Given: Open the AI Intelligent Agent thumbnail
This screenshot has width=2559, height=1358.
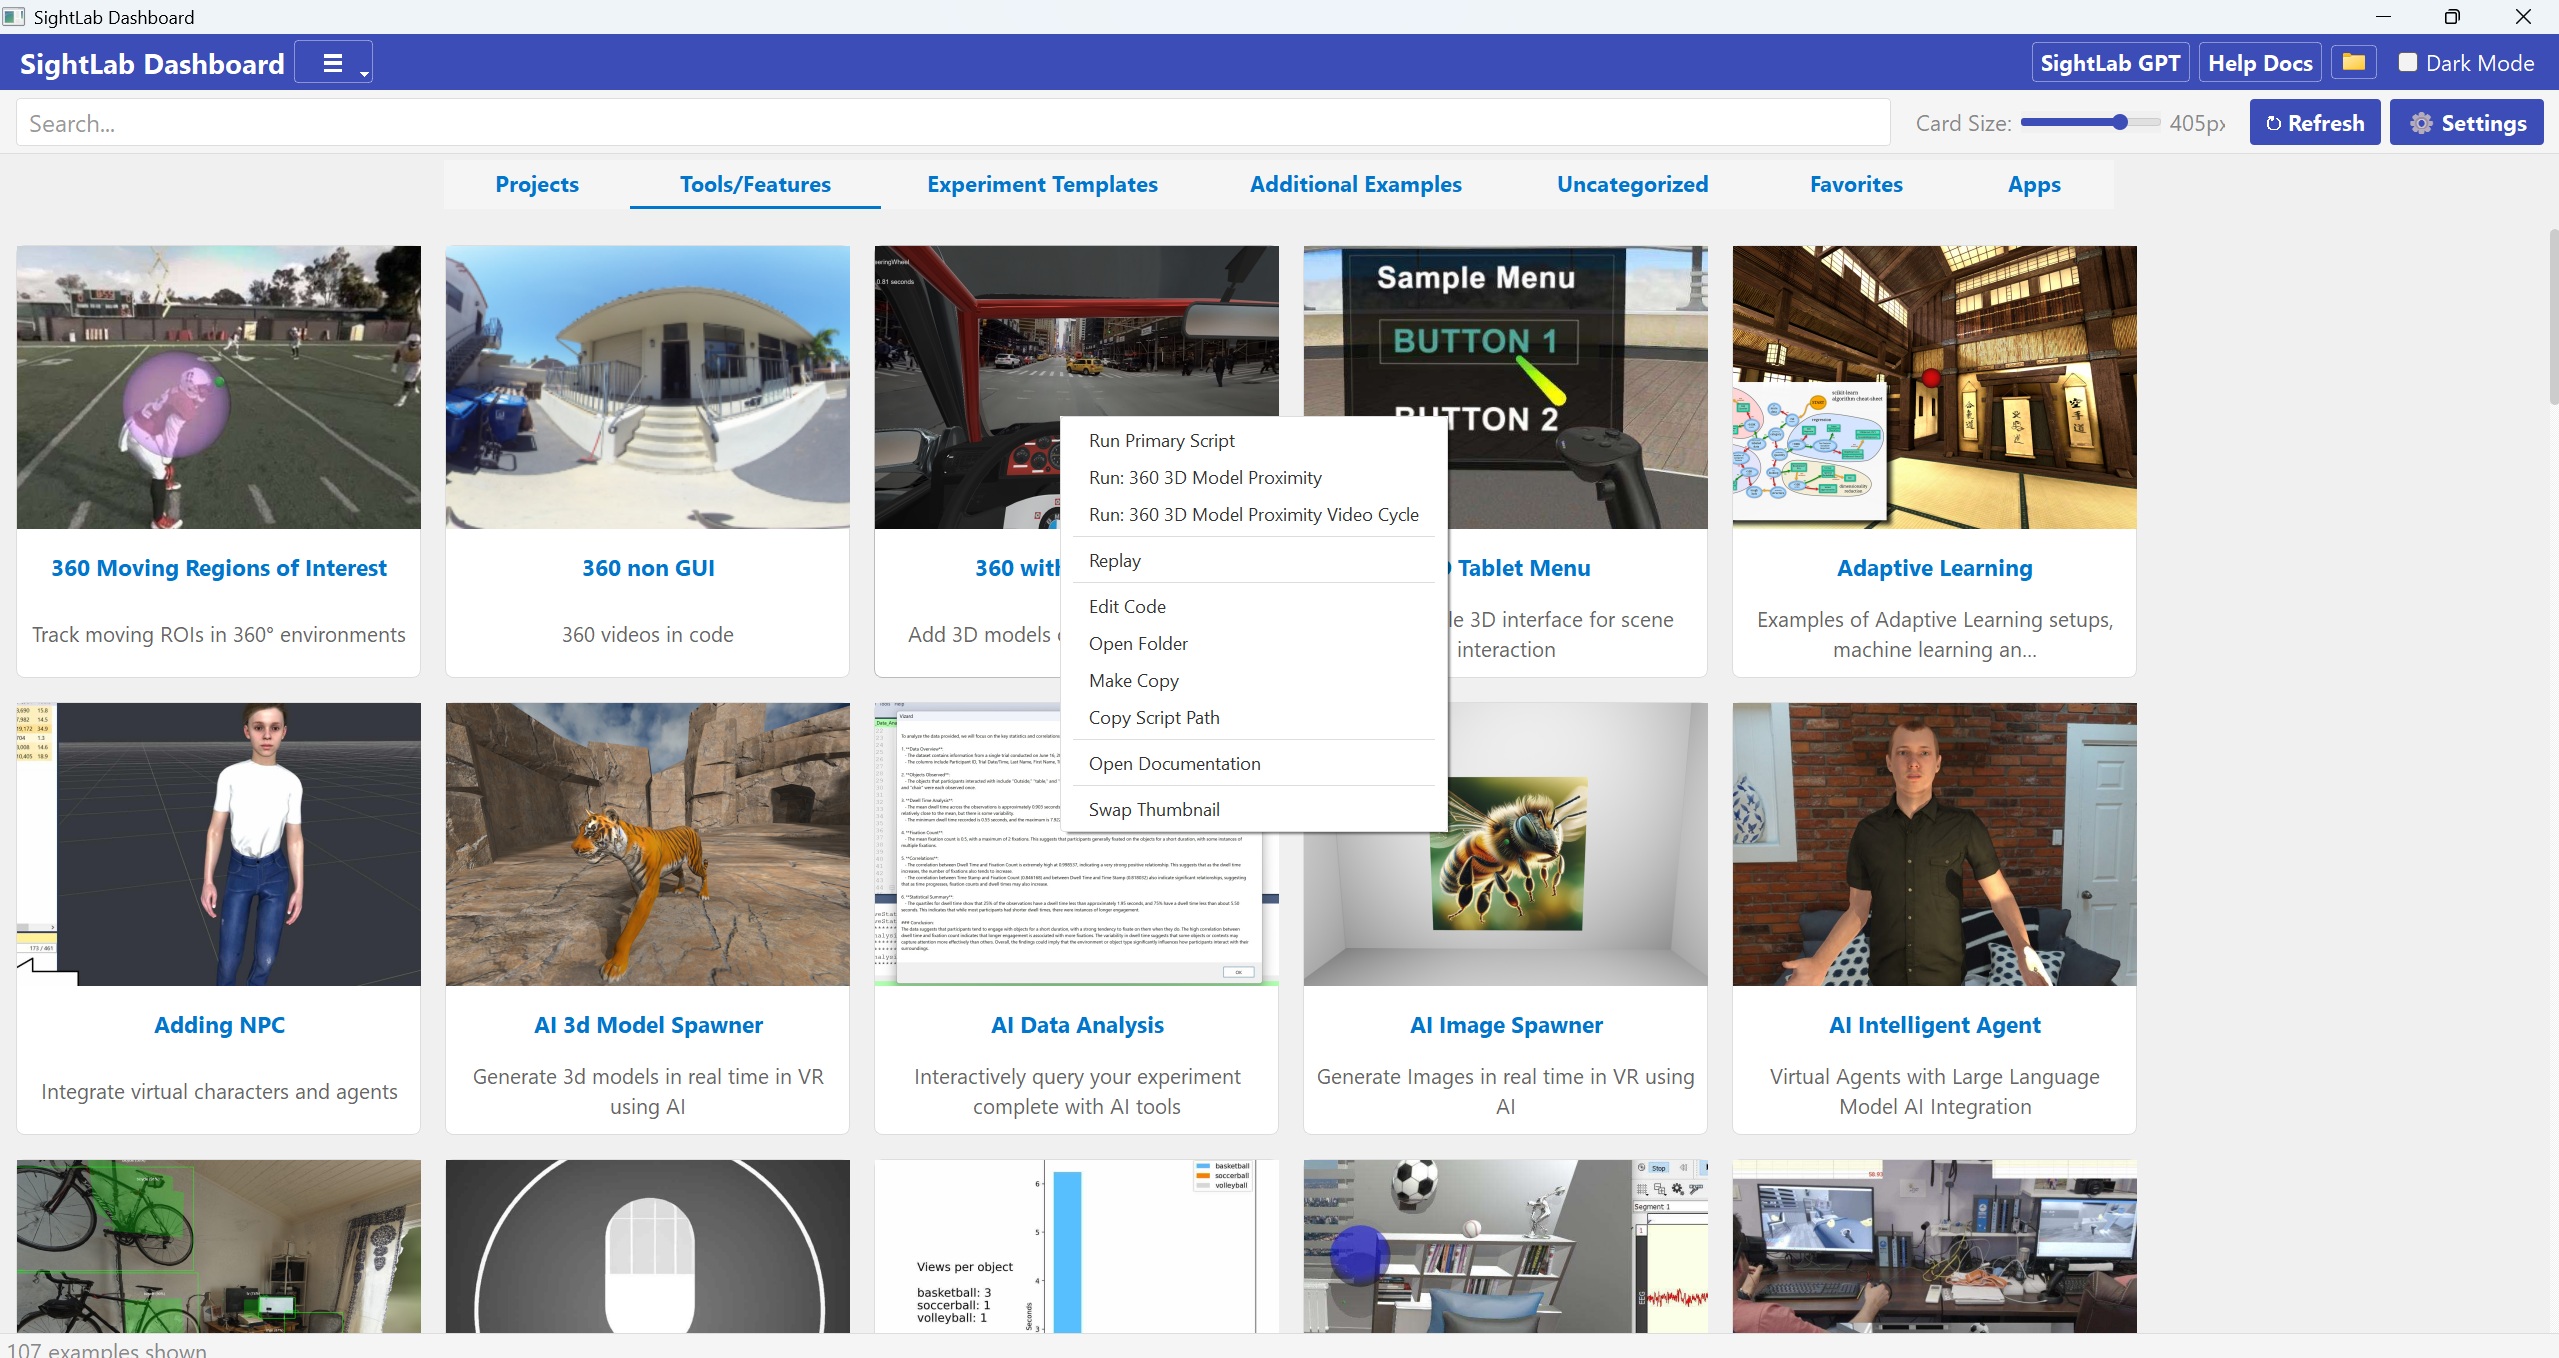Looking at the screenshot, I should pyautogui.click(x=1933, y=844).
